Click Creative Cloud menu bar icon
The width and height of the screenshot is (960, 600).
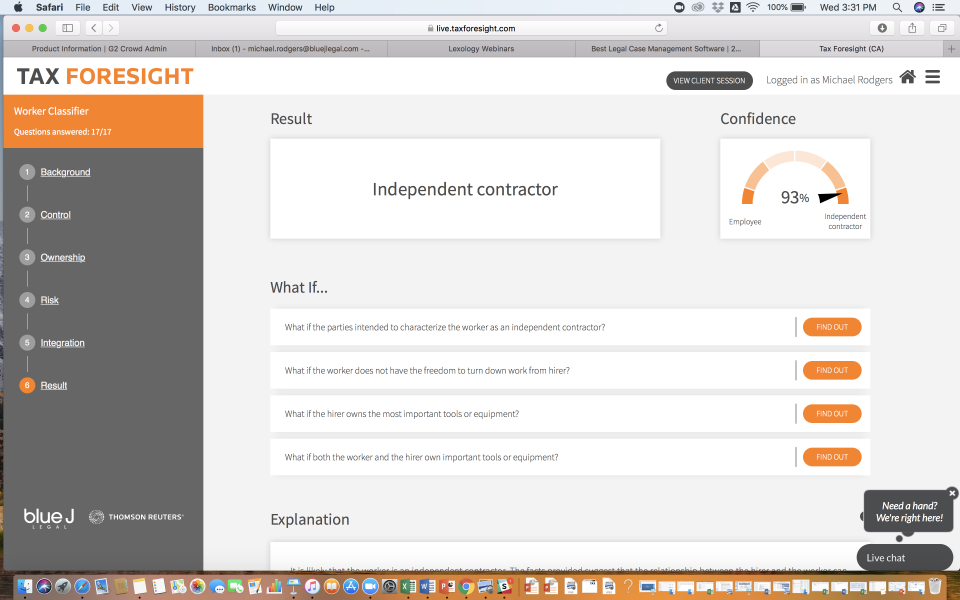click(698, 7)
